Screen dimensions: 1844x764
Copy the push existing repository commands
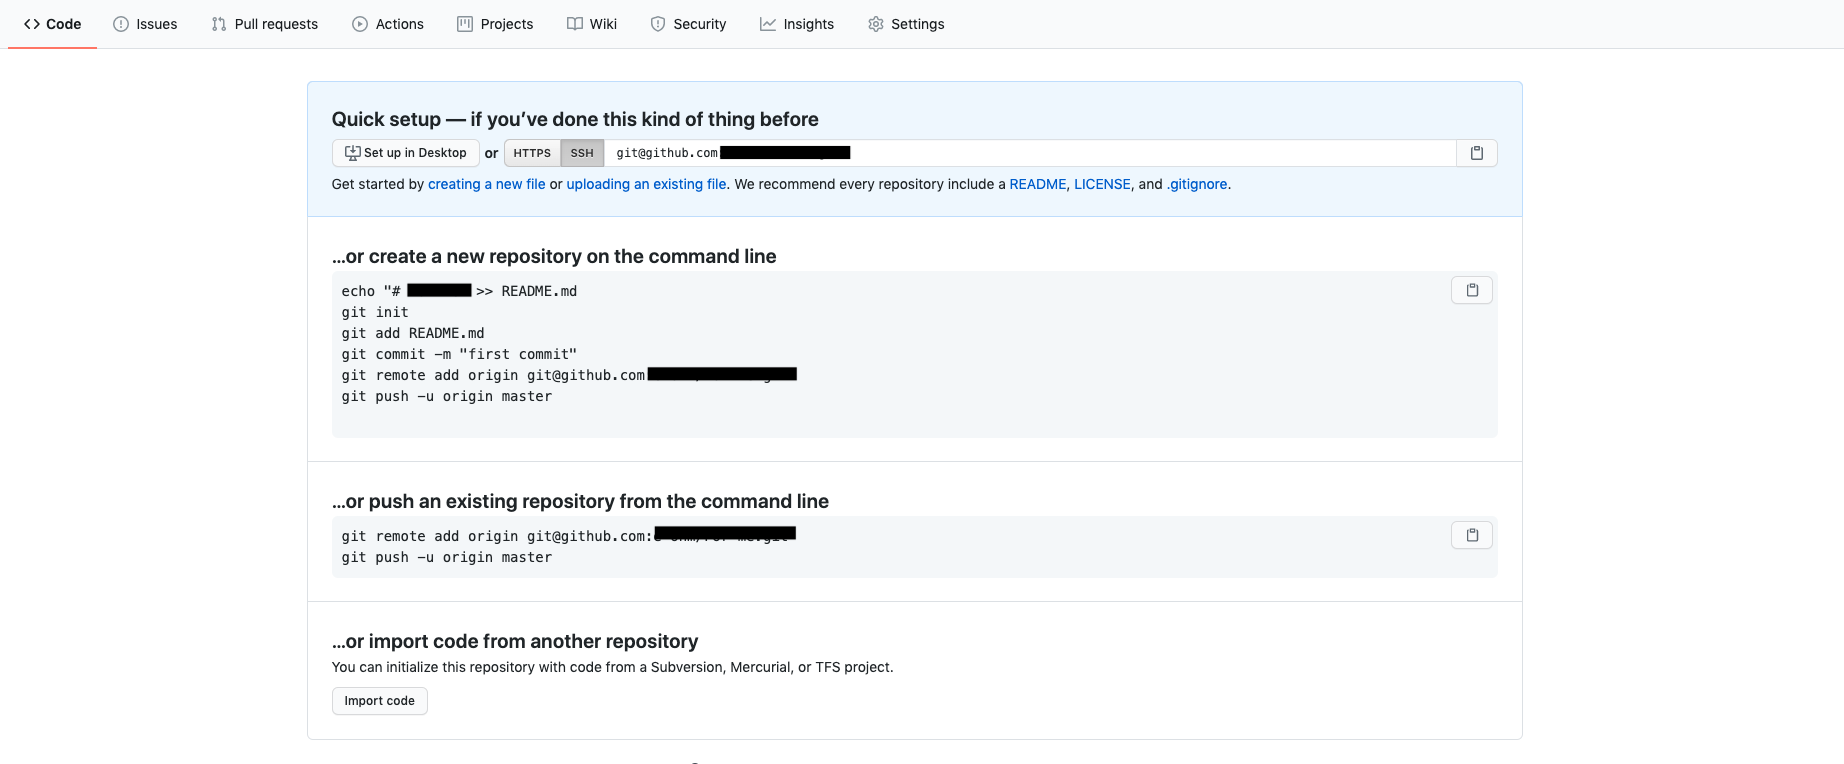coord(1472,535)
